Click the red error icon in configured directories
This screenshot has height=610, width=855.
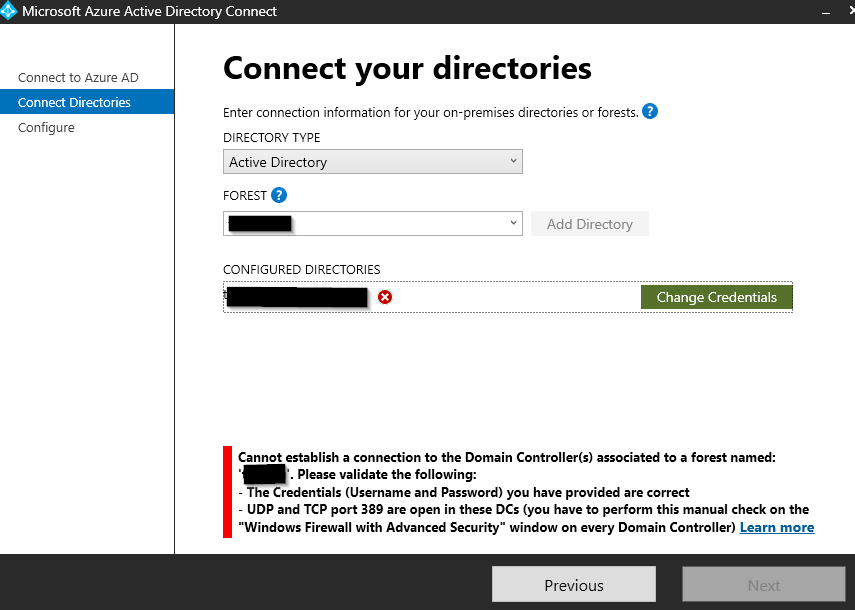(385, 297)
